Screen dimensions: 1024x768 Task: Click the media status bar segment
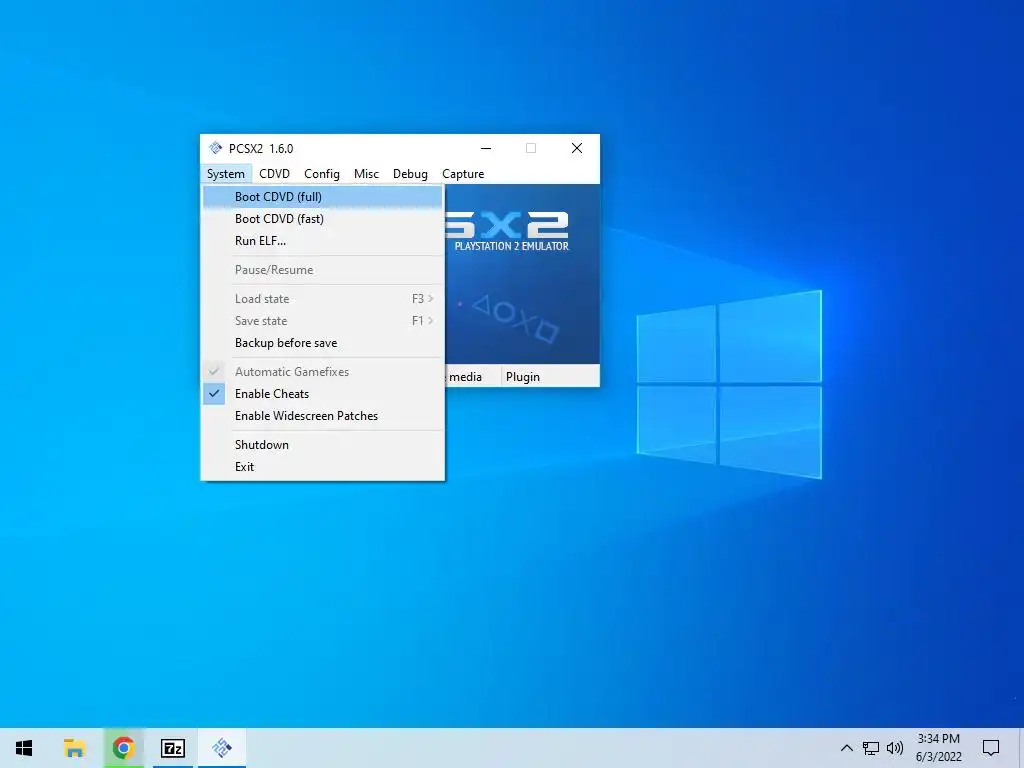pyautogui.click(x=473, y=377)
